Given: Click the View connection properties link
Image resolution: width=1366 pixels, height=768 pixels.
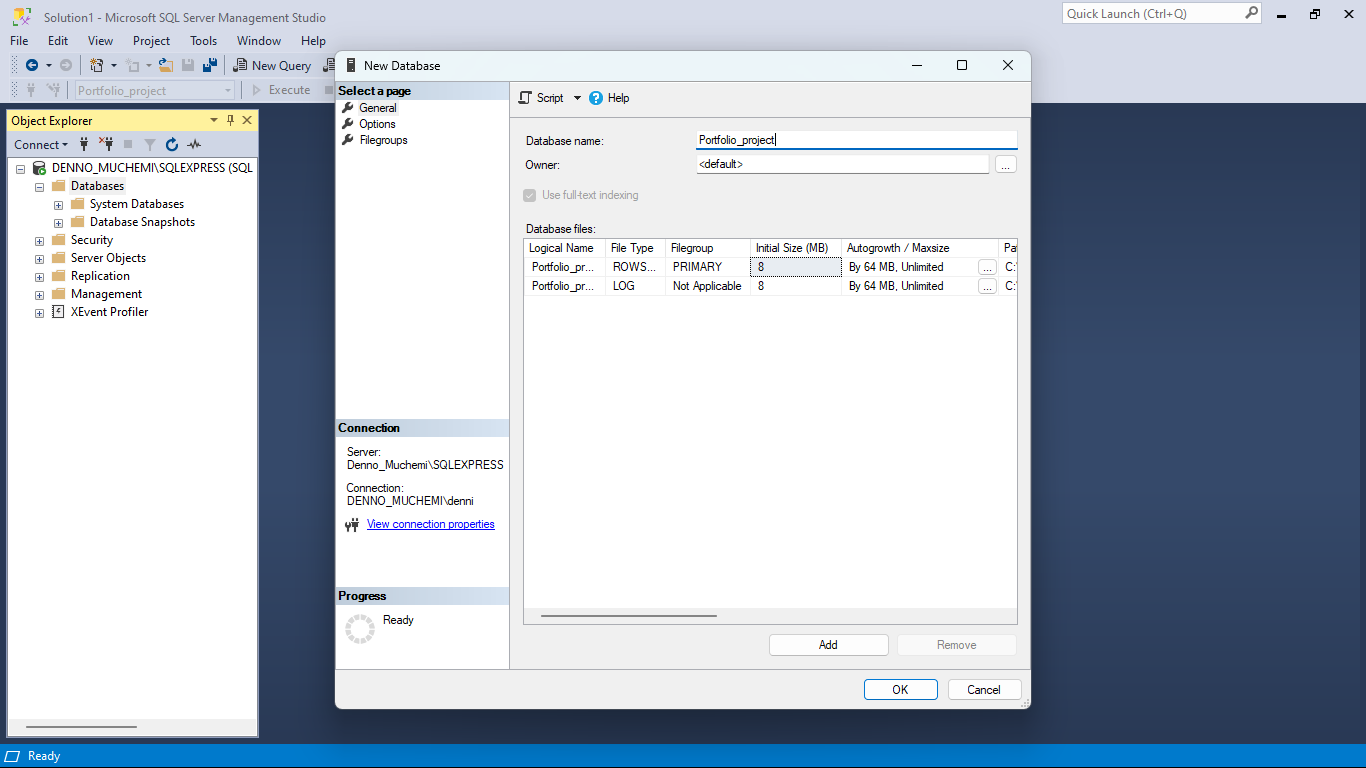Looking at the screenshot, I should pyautogui.click(x=431, y=524).
